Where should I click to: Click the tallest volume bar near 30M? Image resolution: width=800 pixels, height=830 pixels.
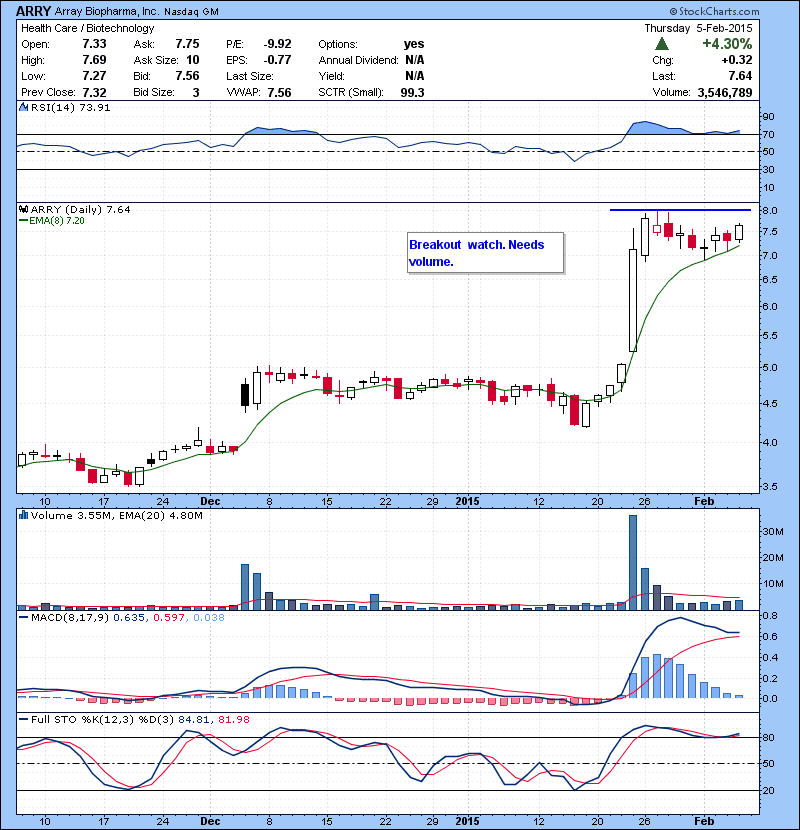(633, 562)
